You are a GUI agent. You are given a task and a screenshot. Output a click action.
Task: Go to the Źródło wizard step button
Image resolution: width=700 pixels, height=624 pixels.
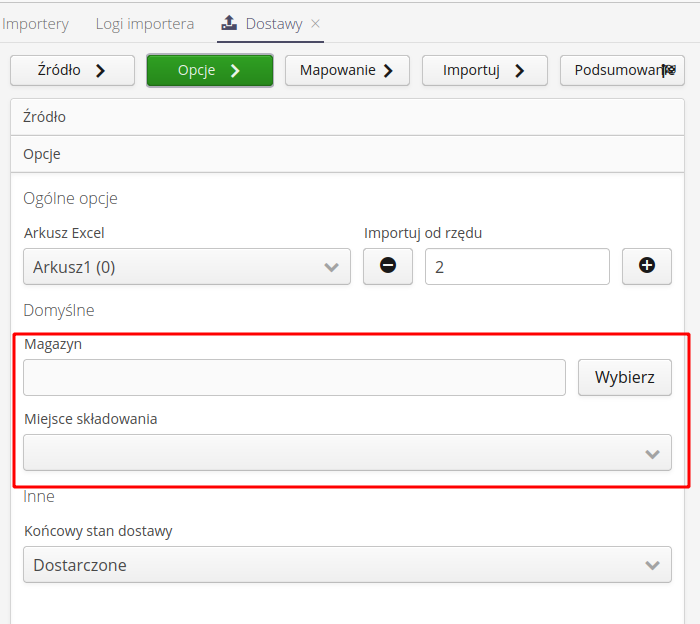[72, 70]
